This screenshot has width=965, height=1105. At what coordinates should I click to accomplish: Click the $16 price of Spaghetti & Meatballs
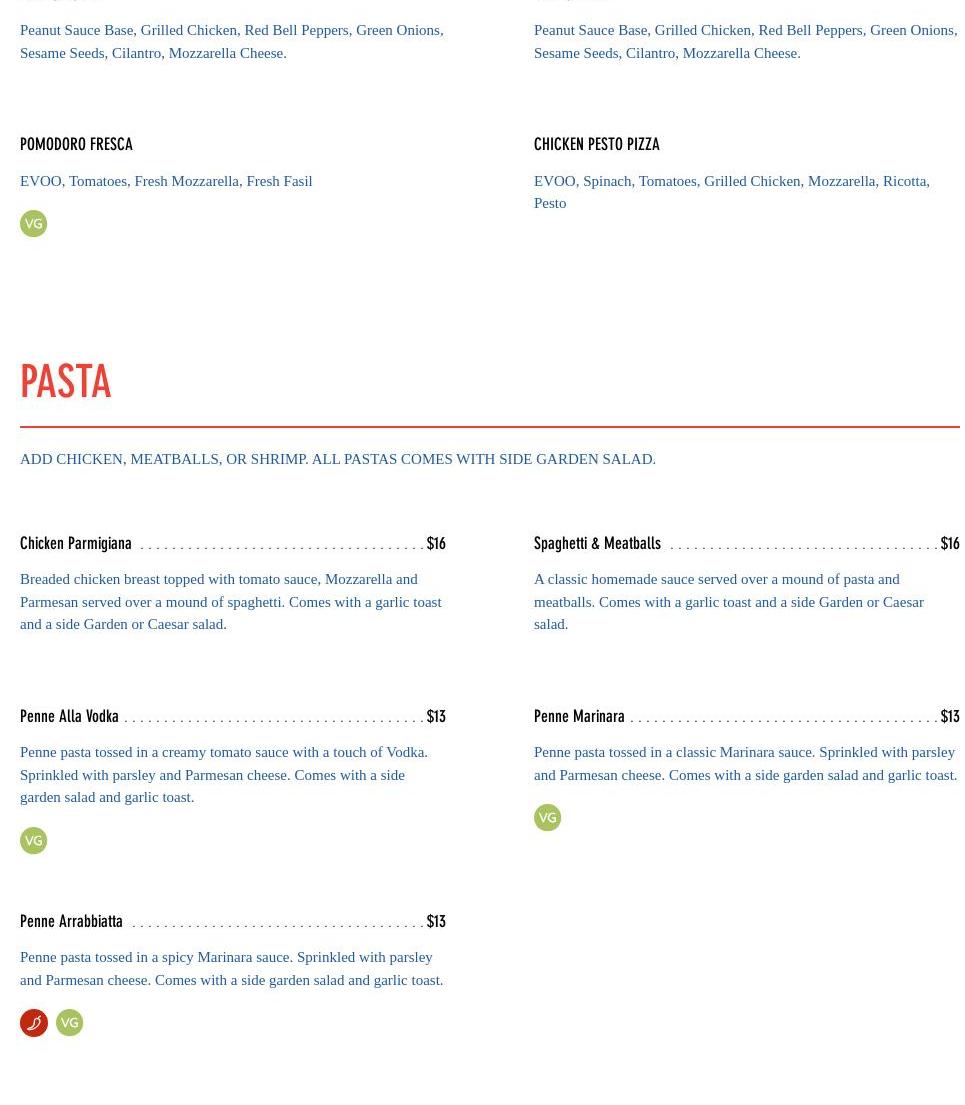click(949, 543)
